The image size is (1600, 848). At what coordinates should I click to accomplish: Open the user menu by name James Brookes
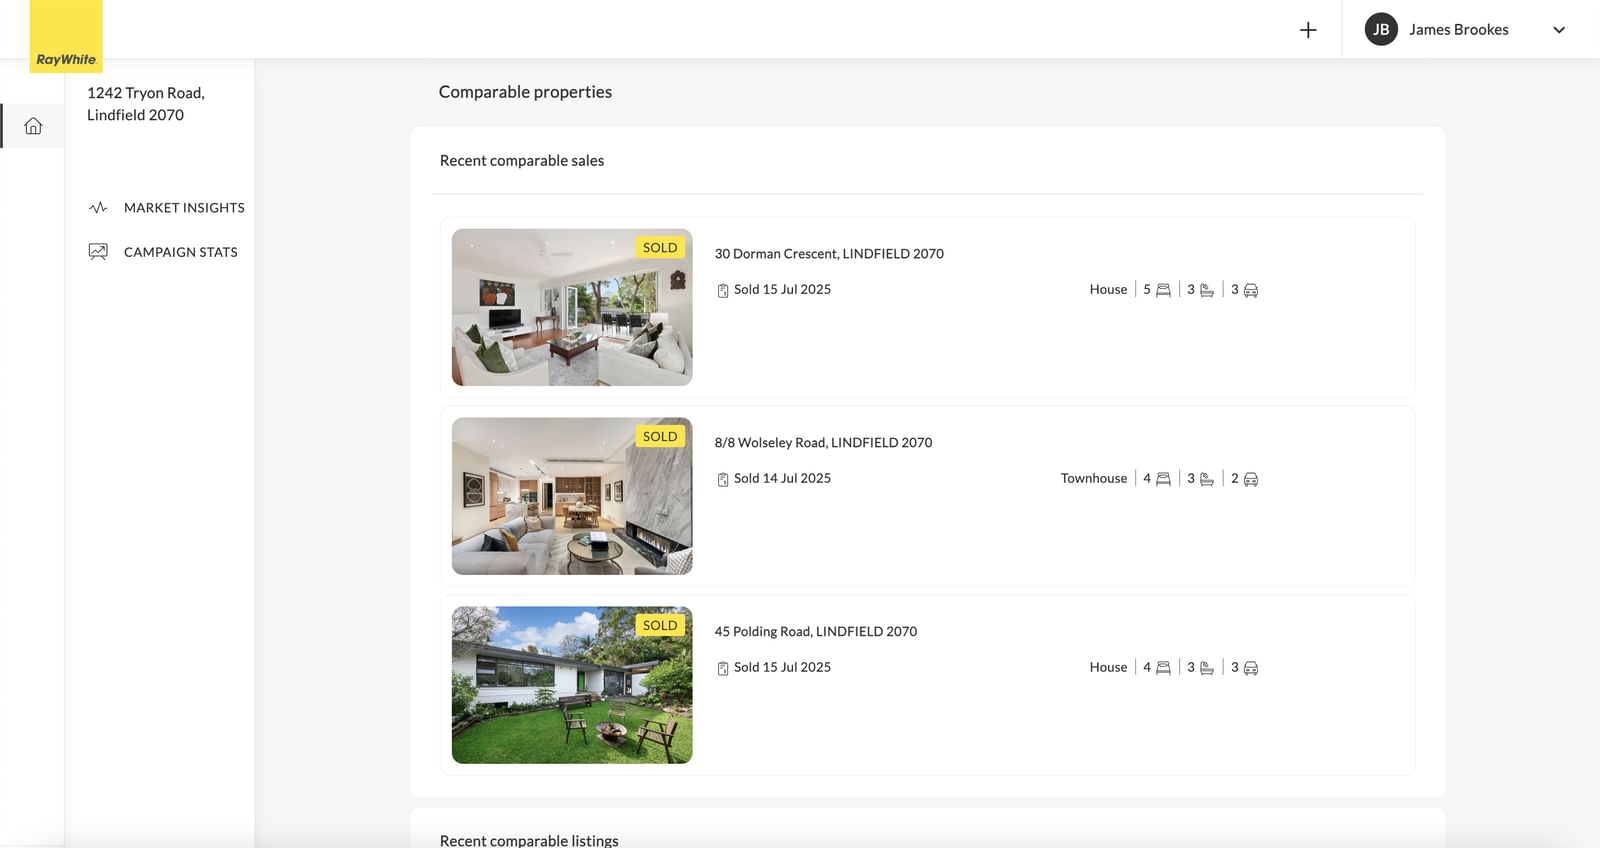1458,30
